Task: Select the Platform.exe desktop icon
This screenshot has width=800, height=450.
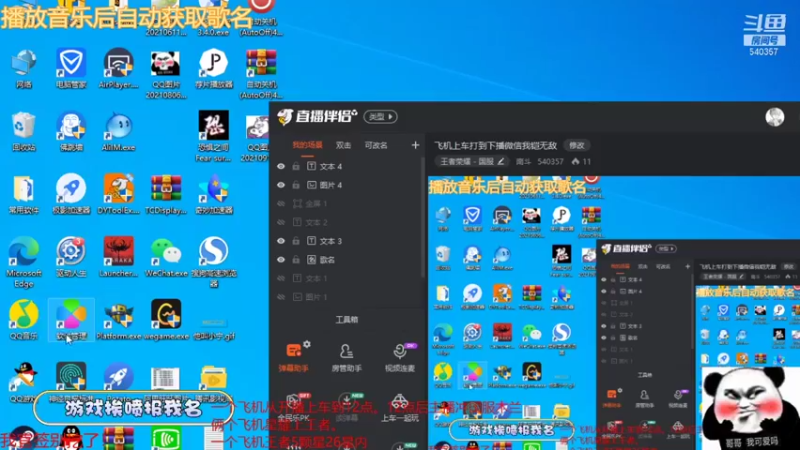Action: [x=118, y=320]
